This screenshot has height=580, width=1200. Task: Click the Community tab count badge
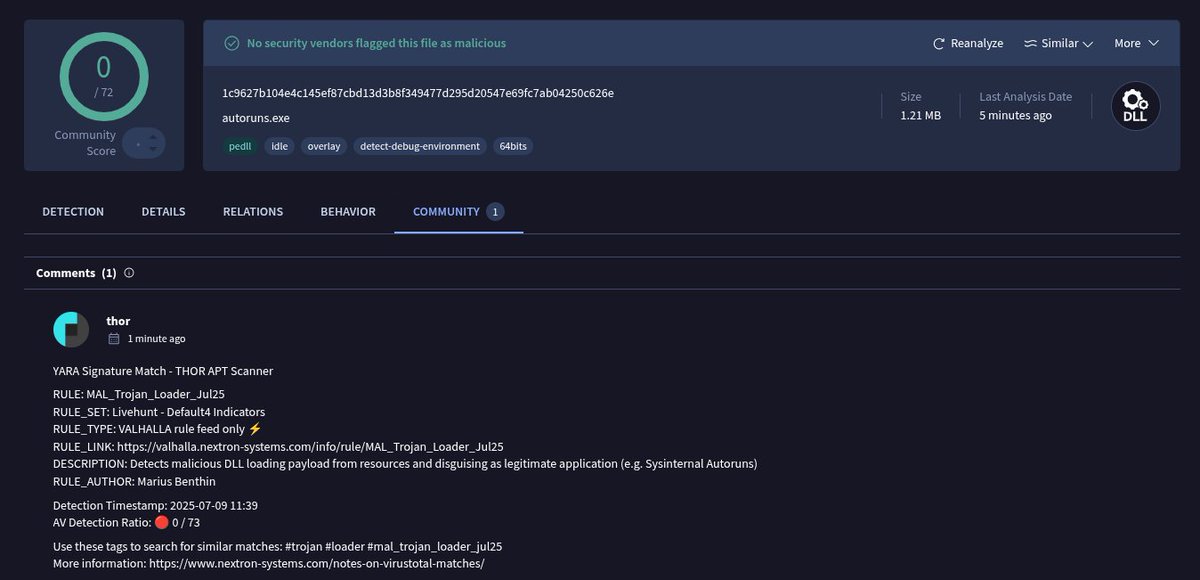(496, 212)
